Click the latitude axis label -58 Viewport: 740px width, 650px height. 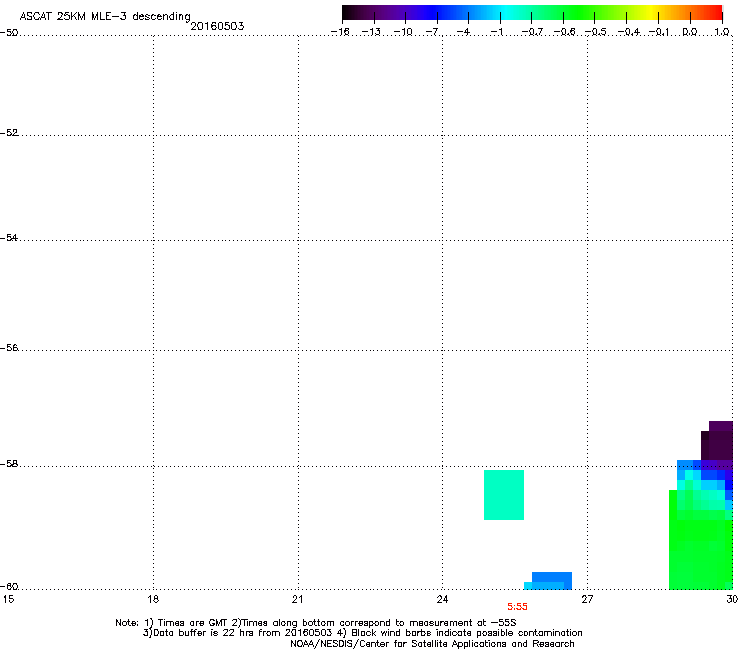click(x=9, y=464)
